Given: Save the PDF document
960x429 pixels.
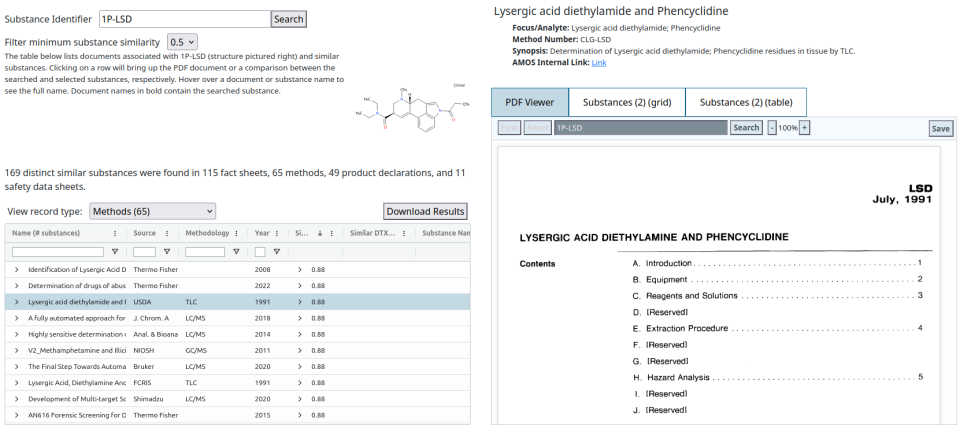Looking at the screenshot, I should (940, 129).
